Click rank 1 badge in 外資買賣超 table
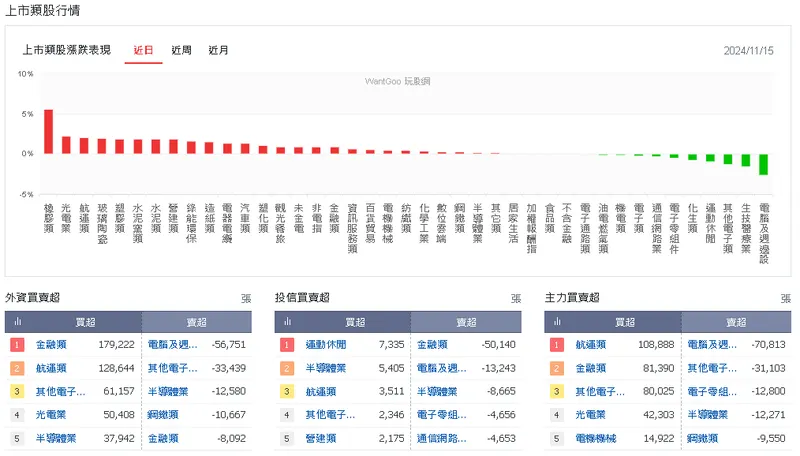 coord(17,345)
